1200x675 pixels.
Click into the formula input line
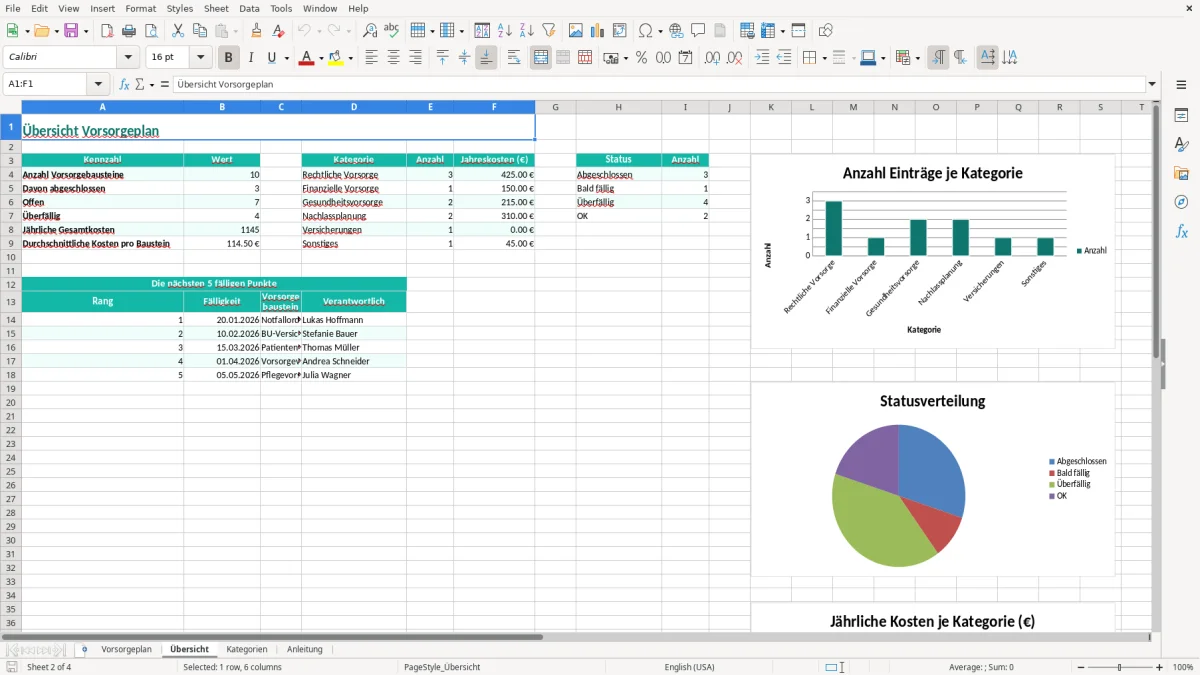click(659, 84)
